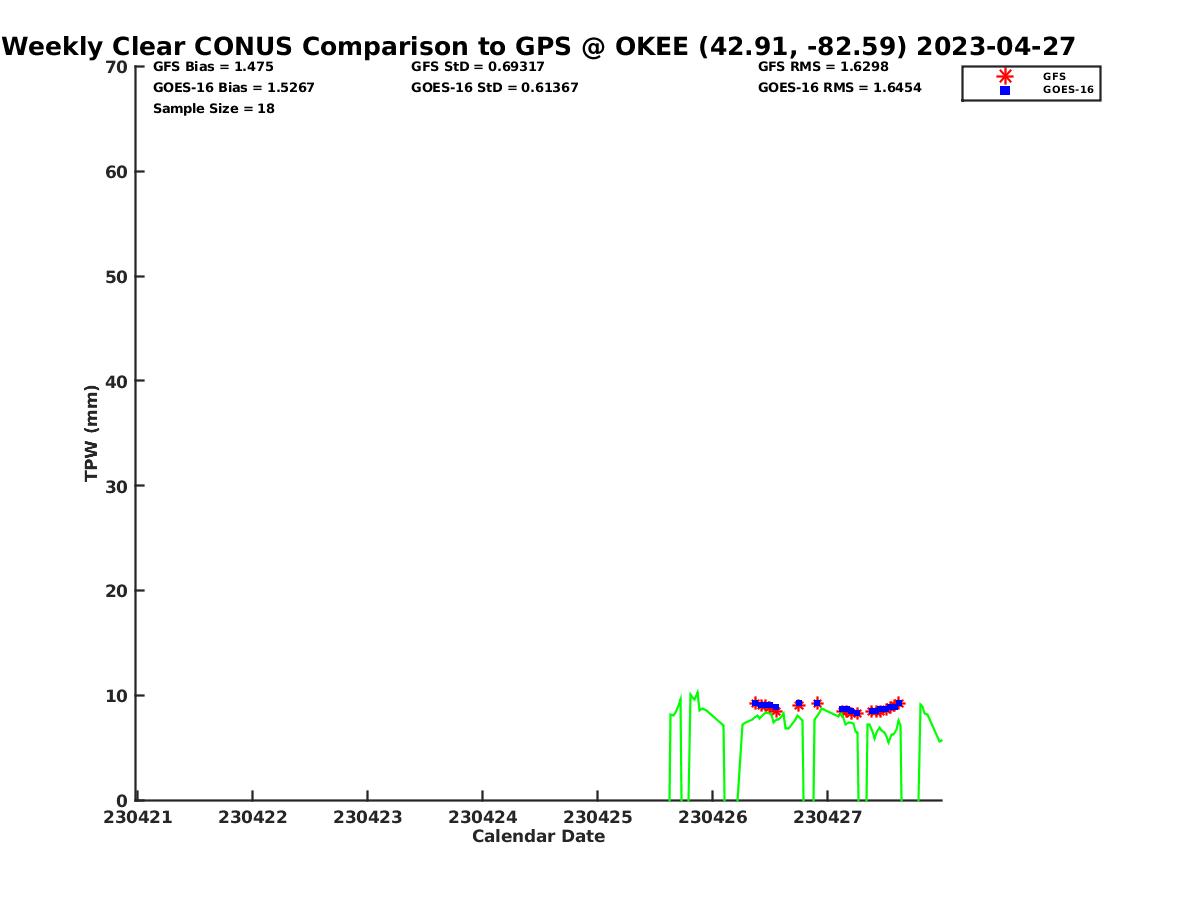Click the TPW (mm) y-axis label
The height and width of the screenshot is (900, 1200).
pyautogui.click(x=92, y=433)
